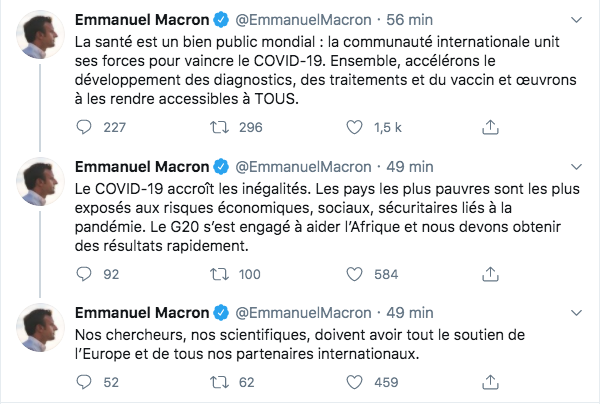Reply to the tweet about nos chercheurs
The width and height of the screenshot is (601, 404).
(86, 381)
